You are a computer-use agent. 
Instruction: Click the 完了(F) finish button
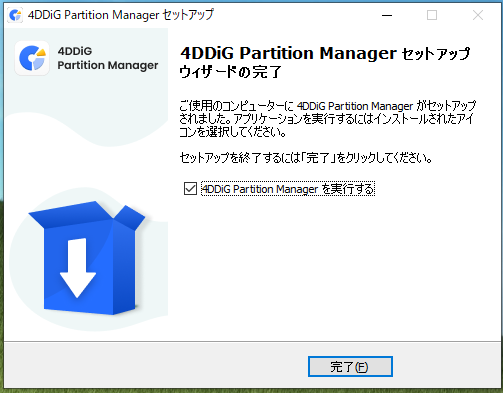[350, 367]
